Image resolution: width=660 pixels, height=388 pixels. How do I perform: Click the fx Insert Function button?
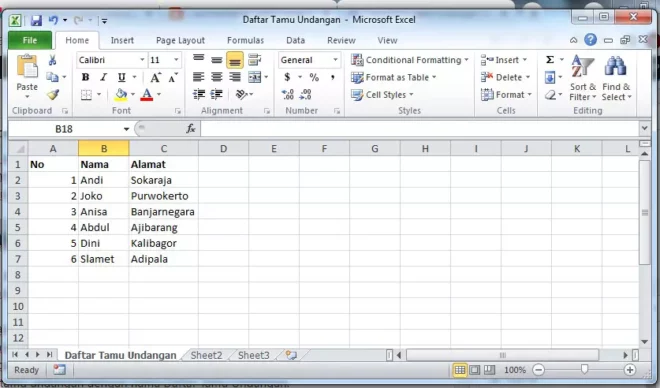(191, 129)
